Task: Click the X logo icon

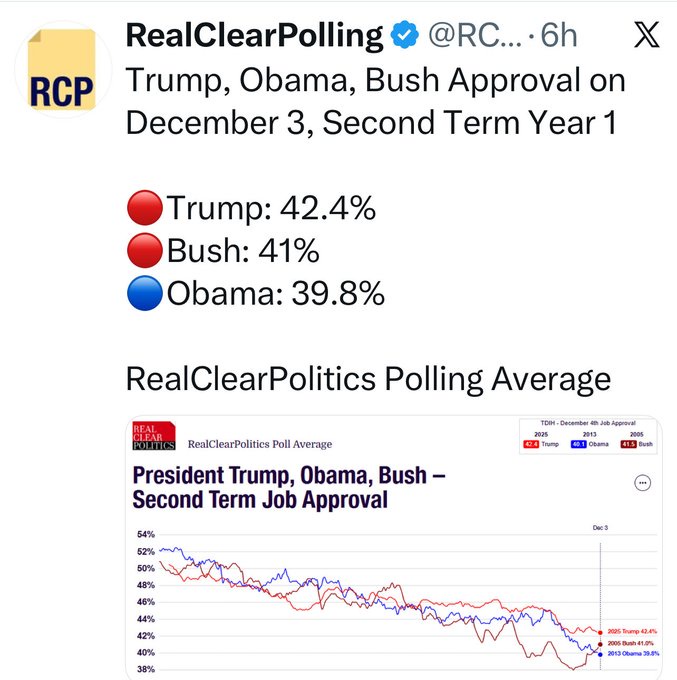Action: pyautogui.click(x=646, y=37)
